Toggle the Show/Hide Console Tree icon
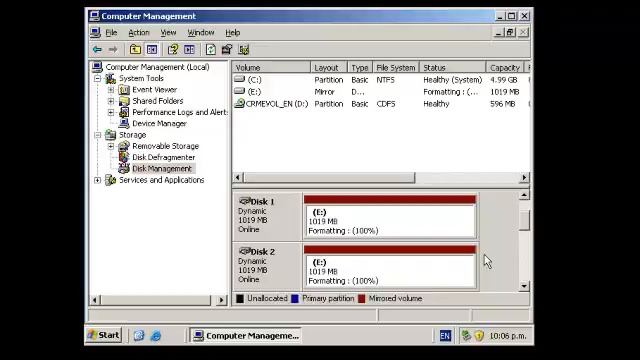Screen dimensions: 640x360 tap(152, 50)
